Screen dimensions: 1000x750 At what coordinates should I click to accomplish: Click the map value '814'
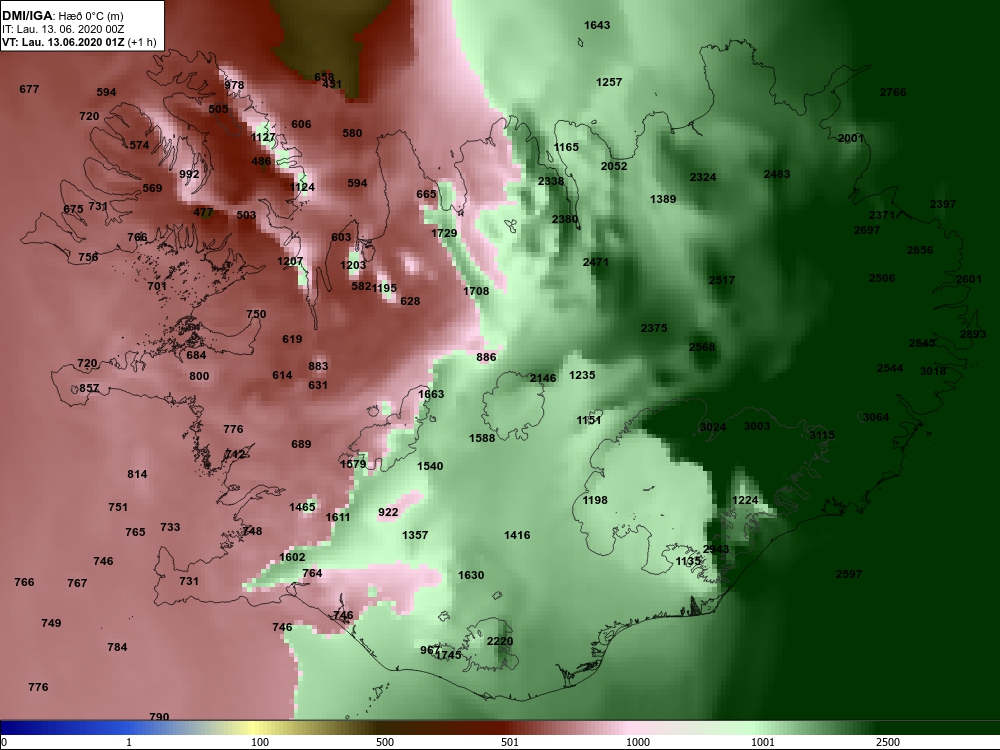click(137, 474)
